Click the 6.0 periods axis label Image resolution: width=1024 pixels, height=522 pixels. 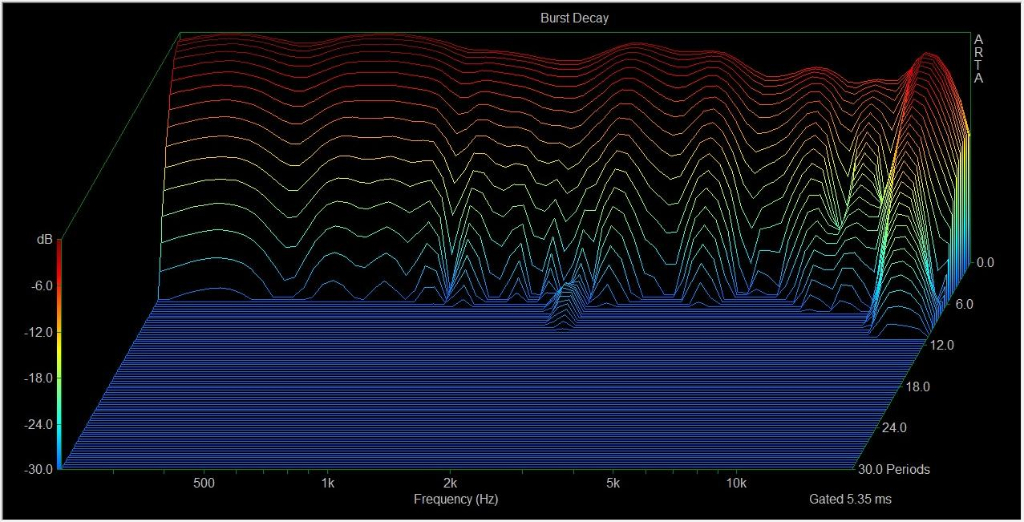tap(964, 304)
